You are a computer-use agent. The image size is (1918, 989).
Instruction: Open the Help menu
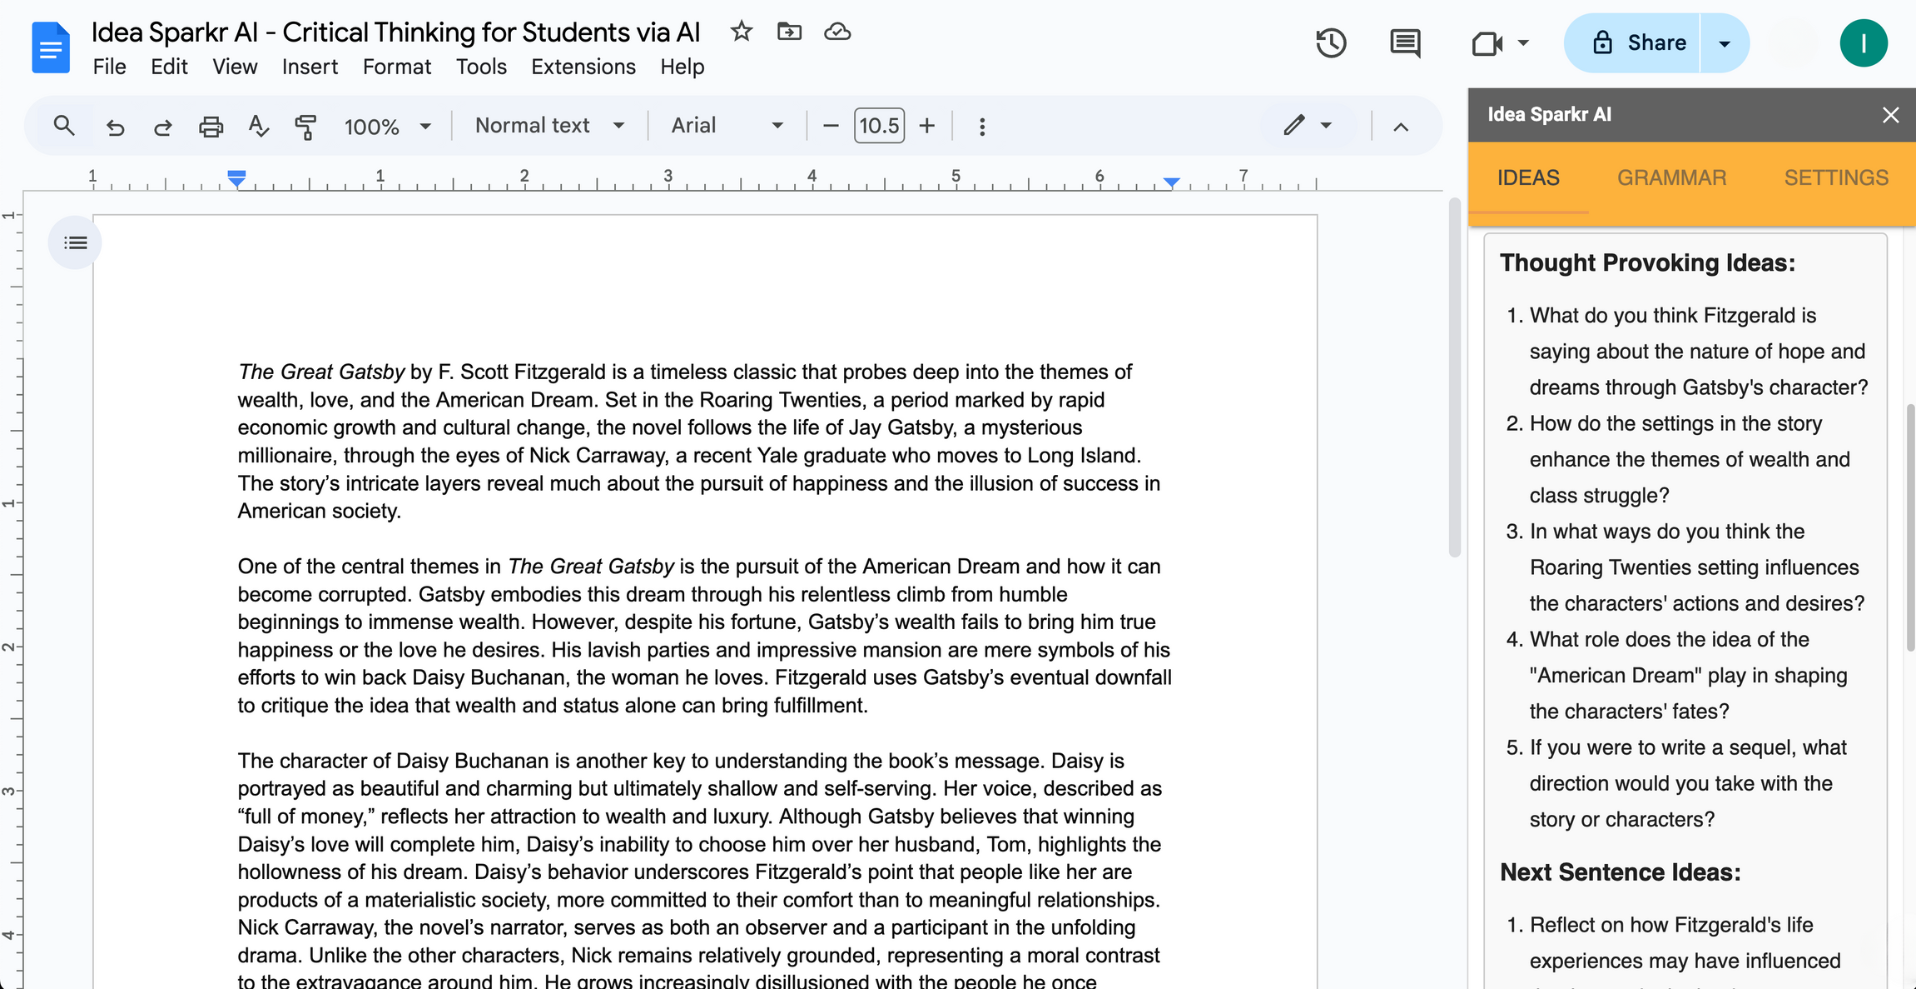(682, 67)
